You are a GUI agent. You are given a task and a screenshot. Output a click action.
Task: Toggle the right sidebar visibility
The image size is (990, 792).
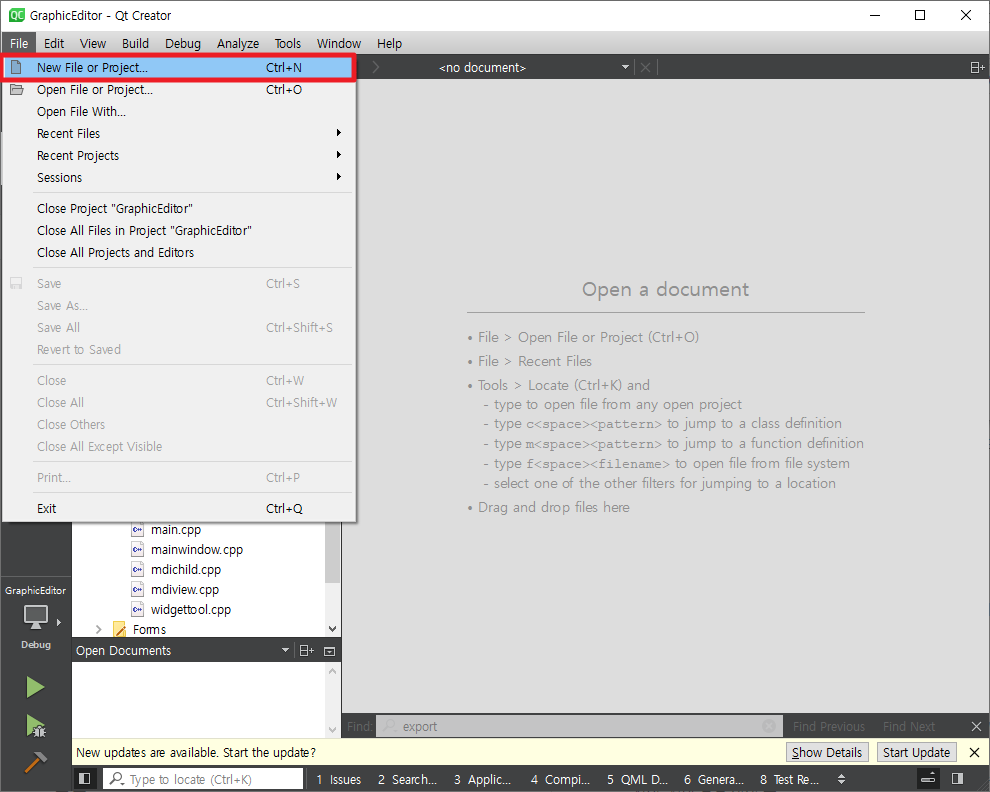(957, 779)
